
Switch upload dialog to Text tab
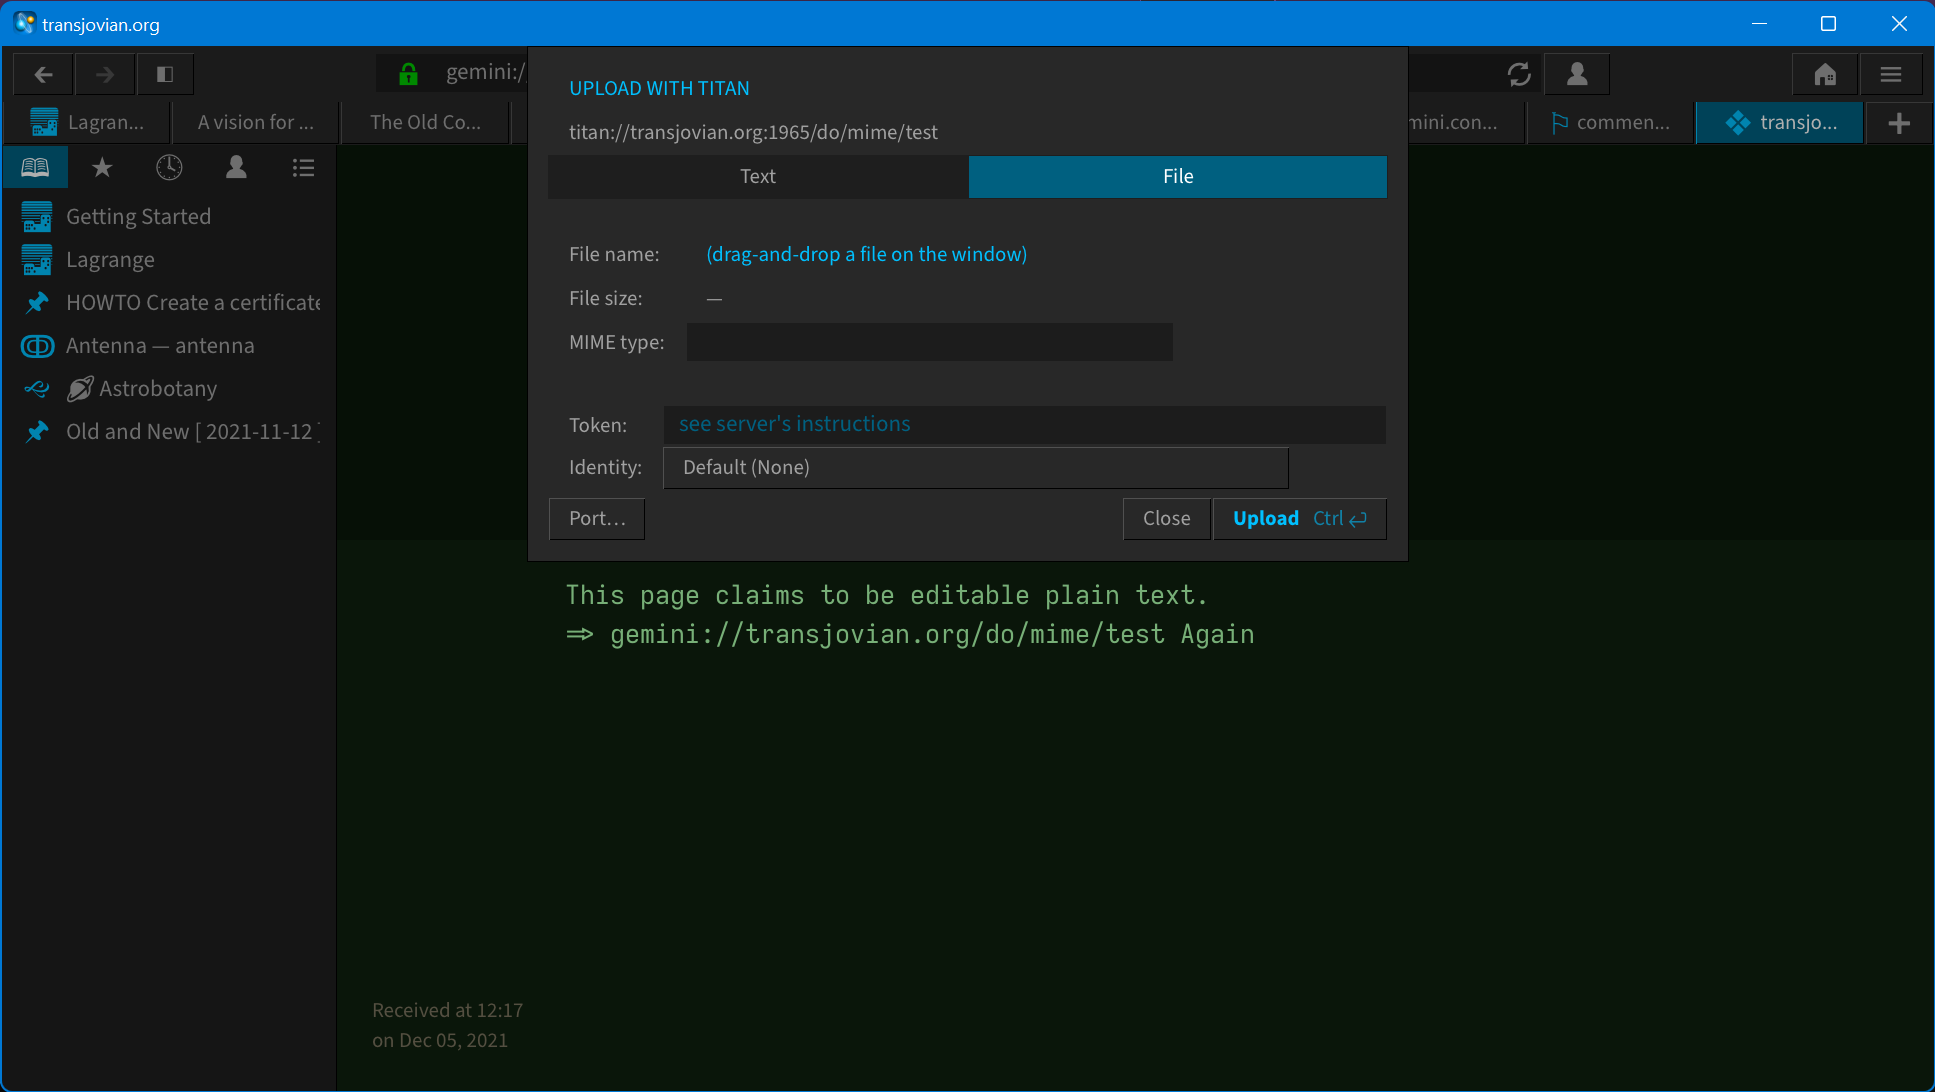point(758,176)
